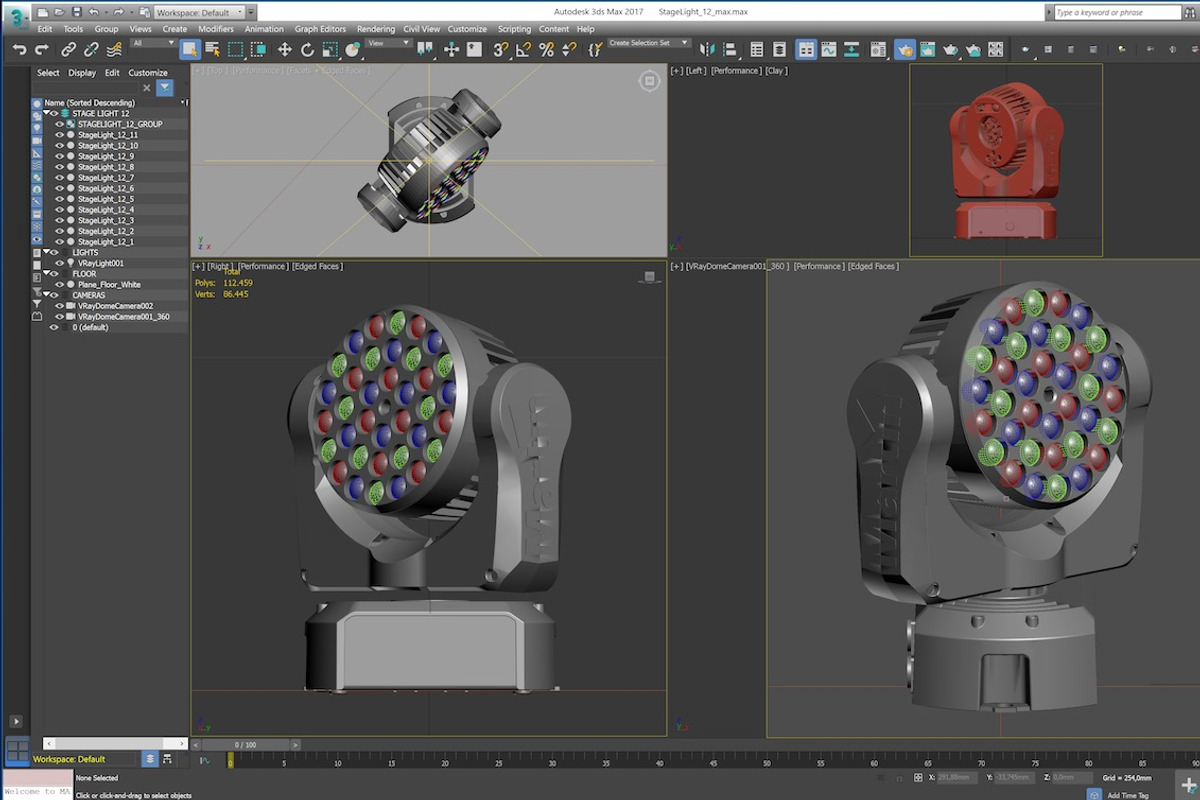Screen dimensions: 1200x800
Task: Open the Curve Editor
Action: coord(829,49)
